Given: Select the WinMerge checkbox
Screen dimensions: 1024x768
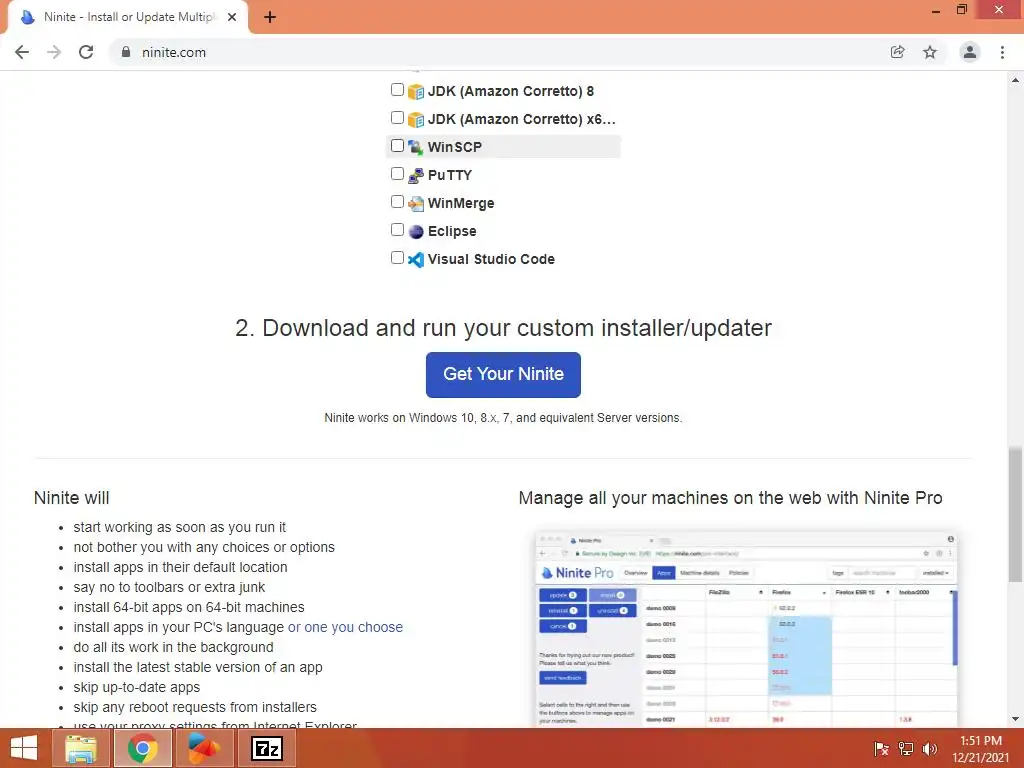Looking at the screenshot, I should pyautogui.click(x=397, y=202).
